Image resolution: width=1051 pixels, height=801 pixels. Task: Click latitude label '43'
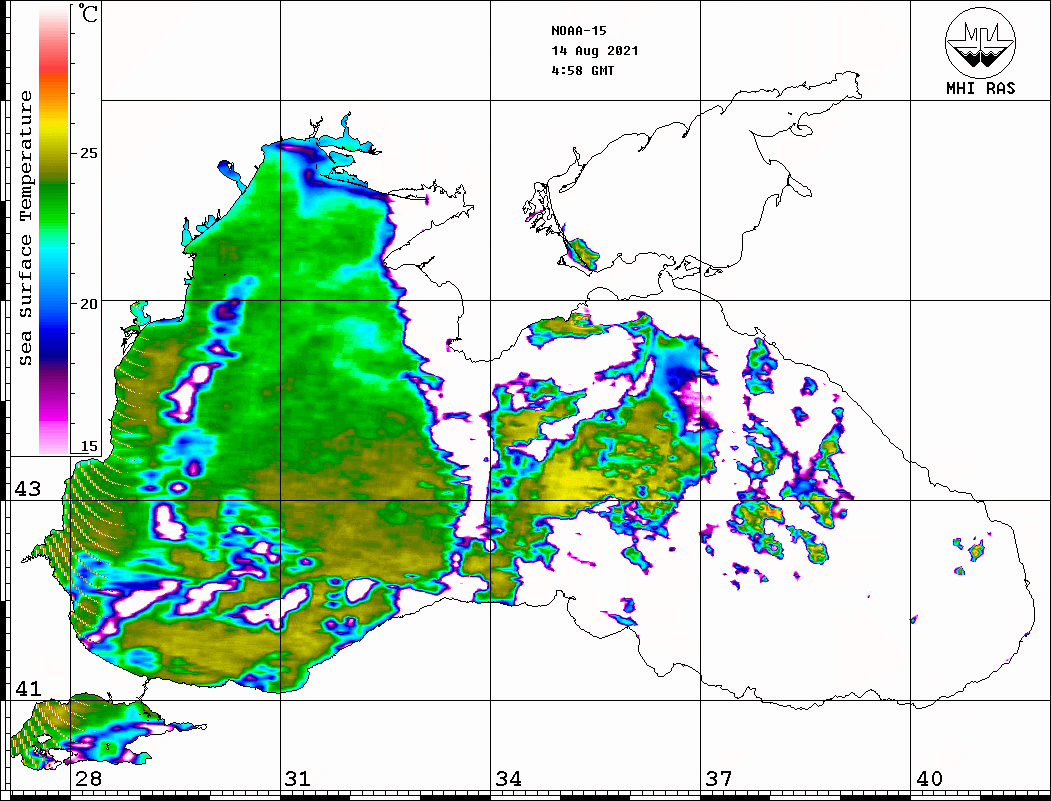tap(28, 489)
